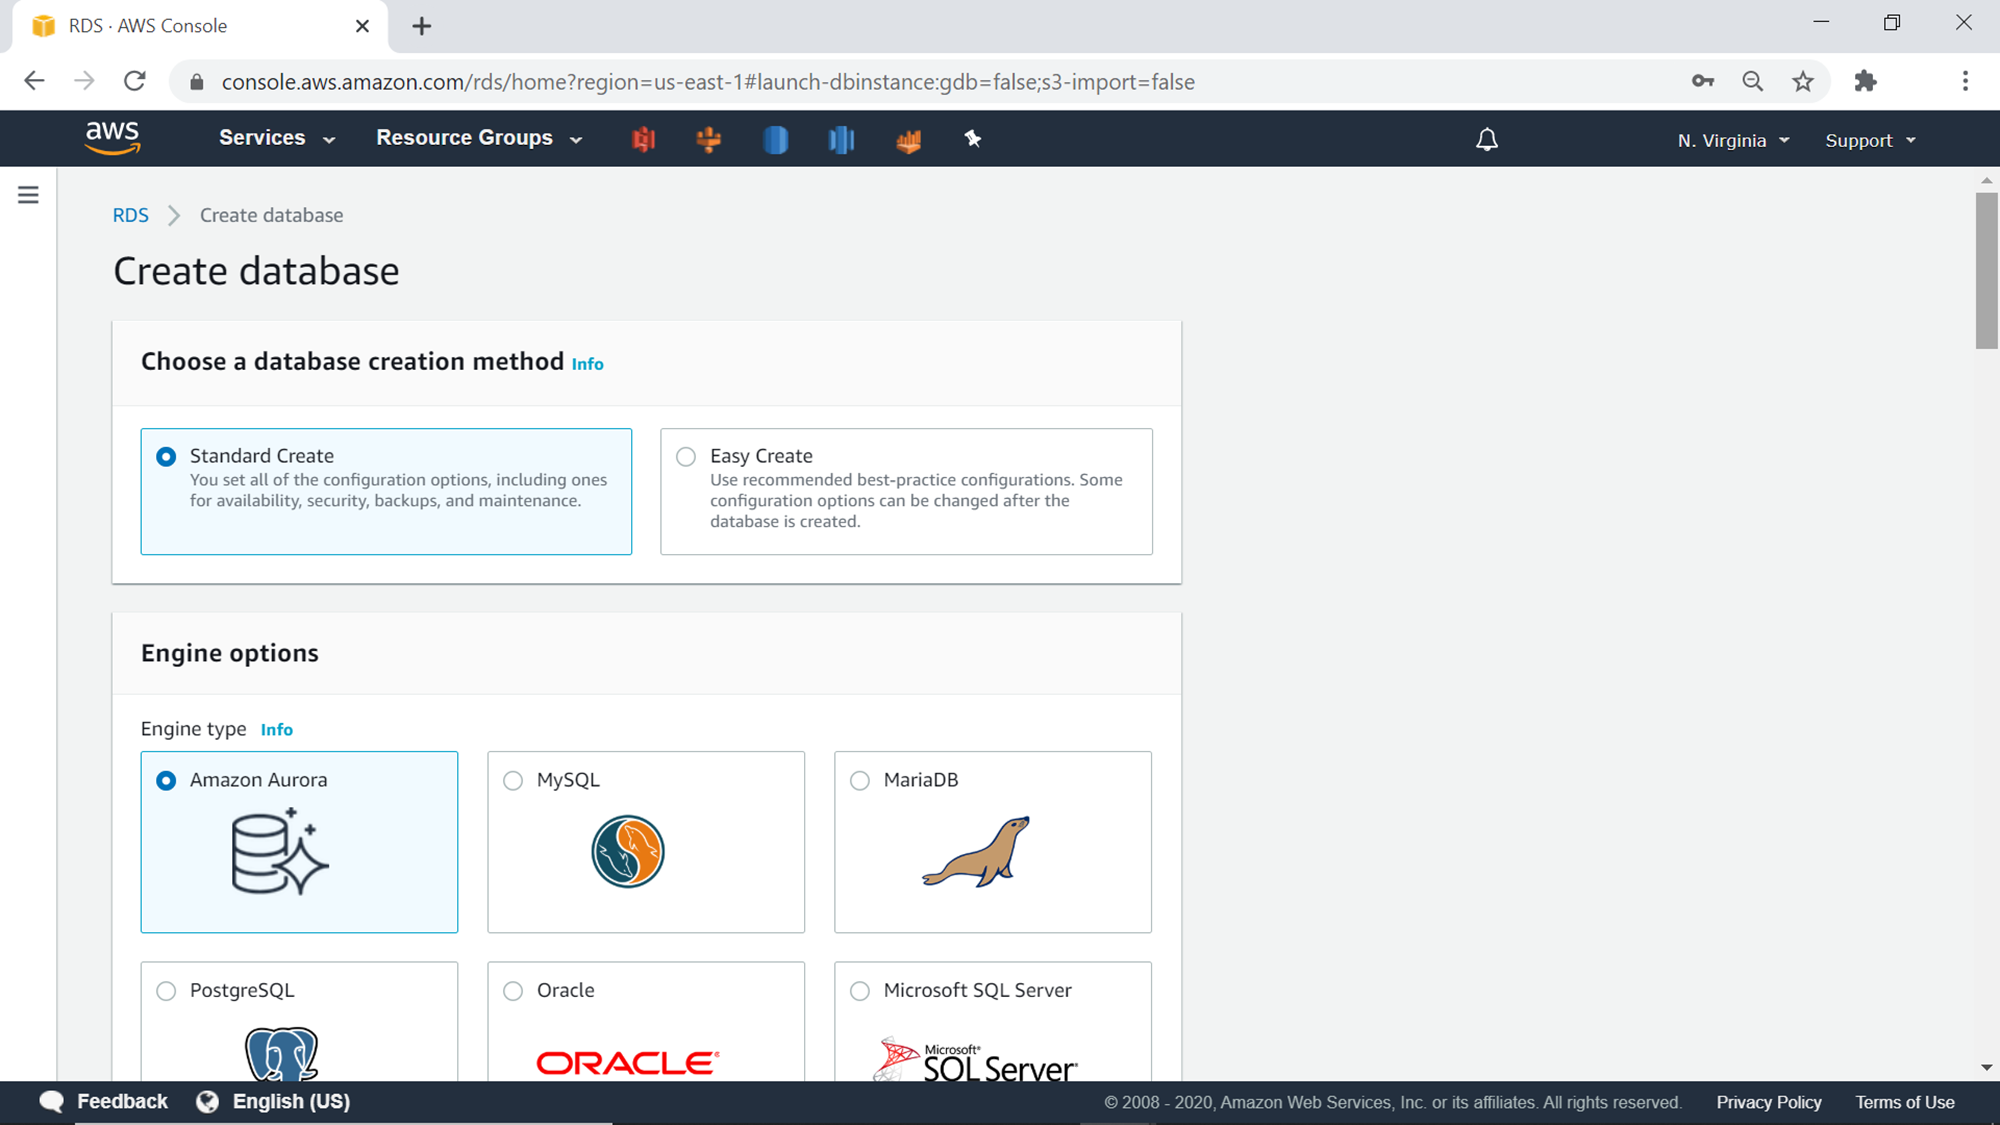The width and height of the screenshot is (2000, 1125).
Task: Click the RDS breadcrumb link
Action: [129, 214]
